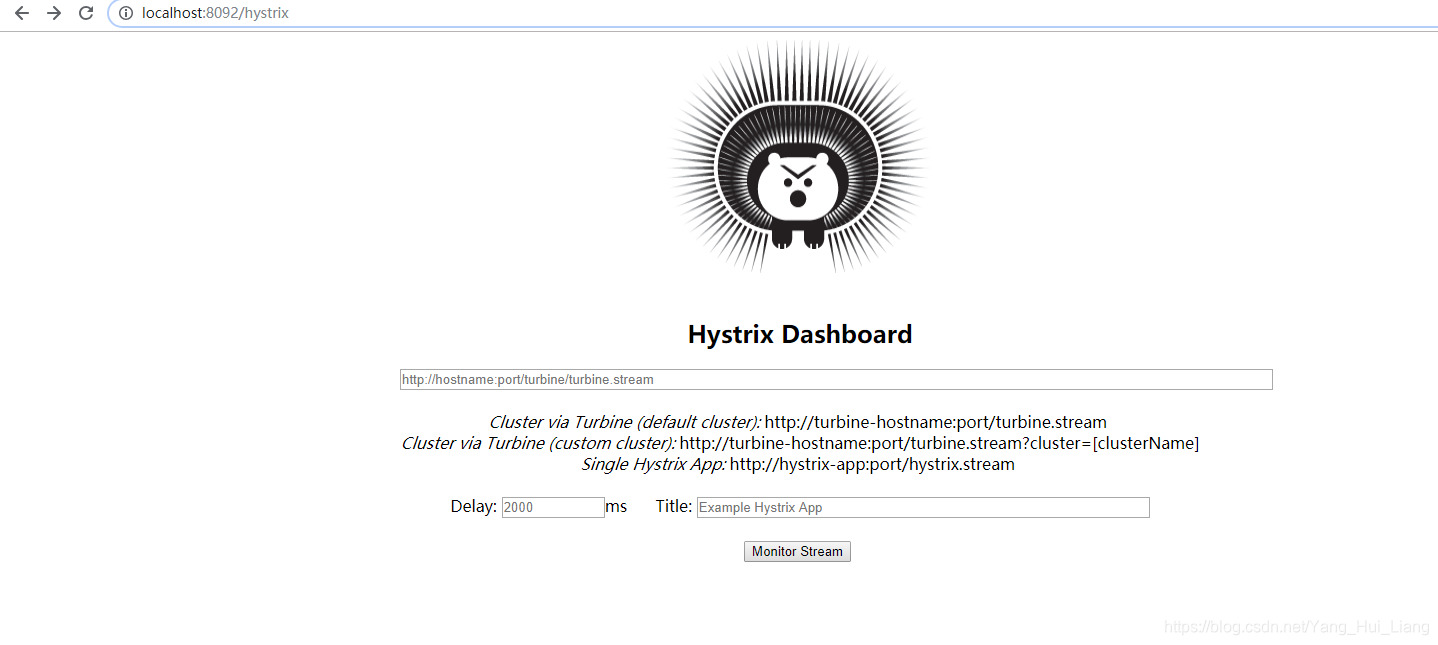Go back using the browser back arrow
Viewport: 1438px width, 645px height.
[x=22, y=13]
